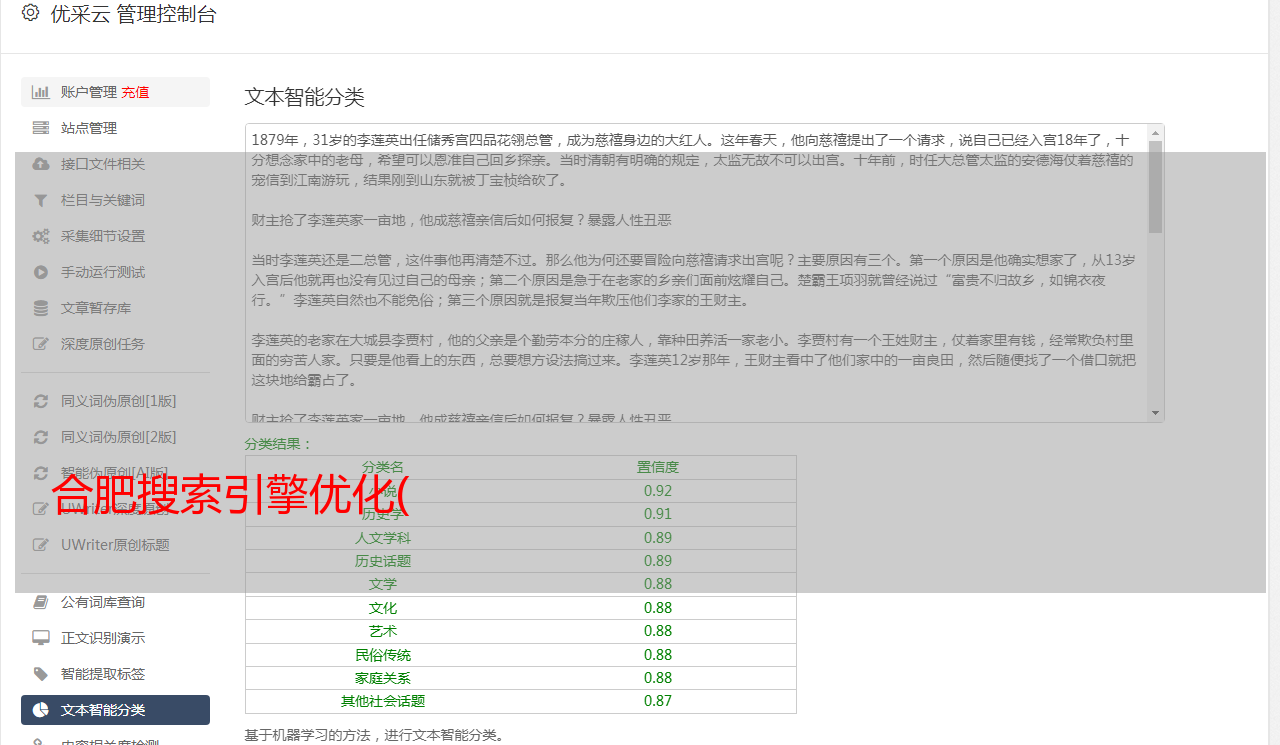Screen dimensions: 1280x745
Task: Open the 智能提取标签 tag icon
Action: [41, 674]
